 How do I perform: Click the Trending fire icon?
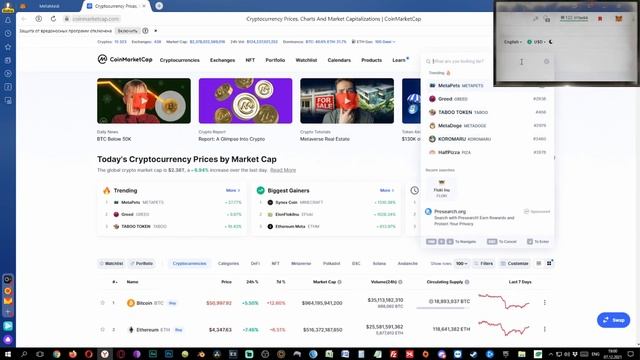point(107,190)
